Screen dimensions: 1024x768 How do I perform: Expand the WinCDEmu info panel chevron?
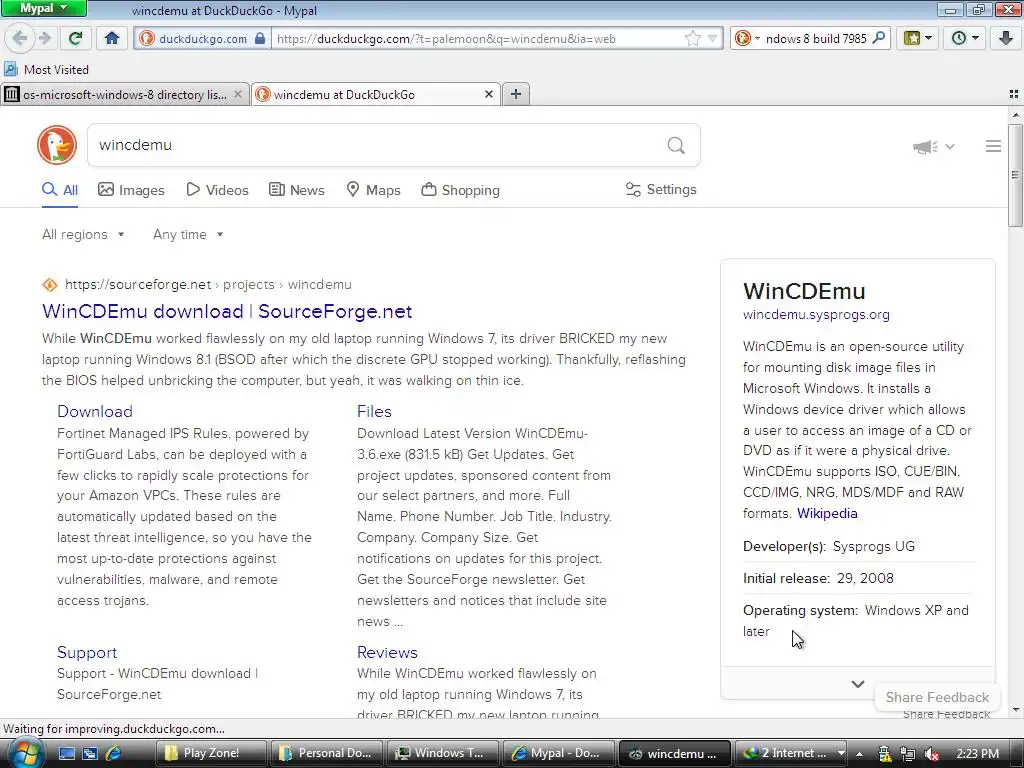point(857,684)
